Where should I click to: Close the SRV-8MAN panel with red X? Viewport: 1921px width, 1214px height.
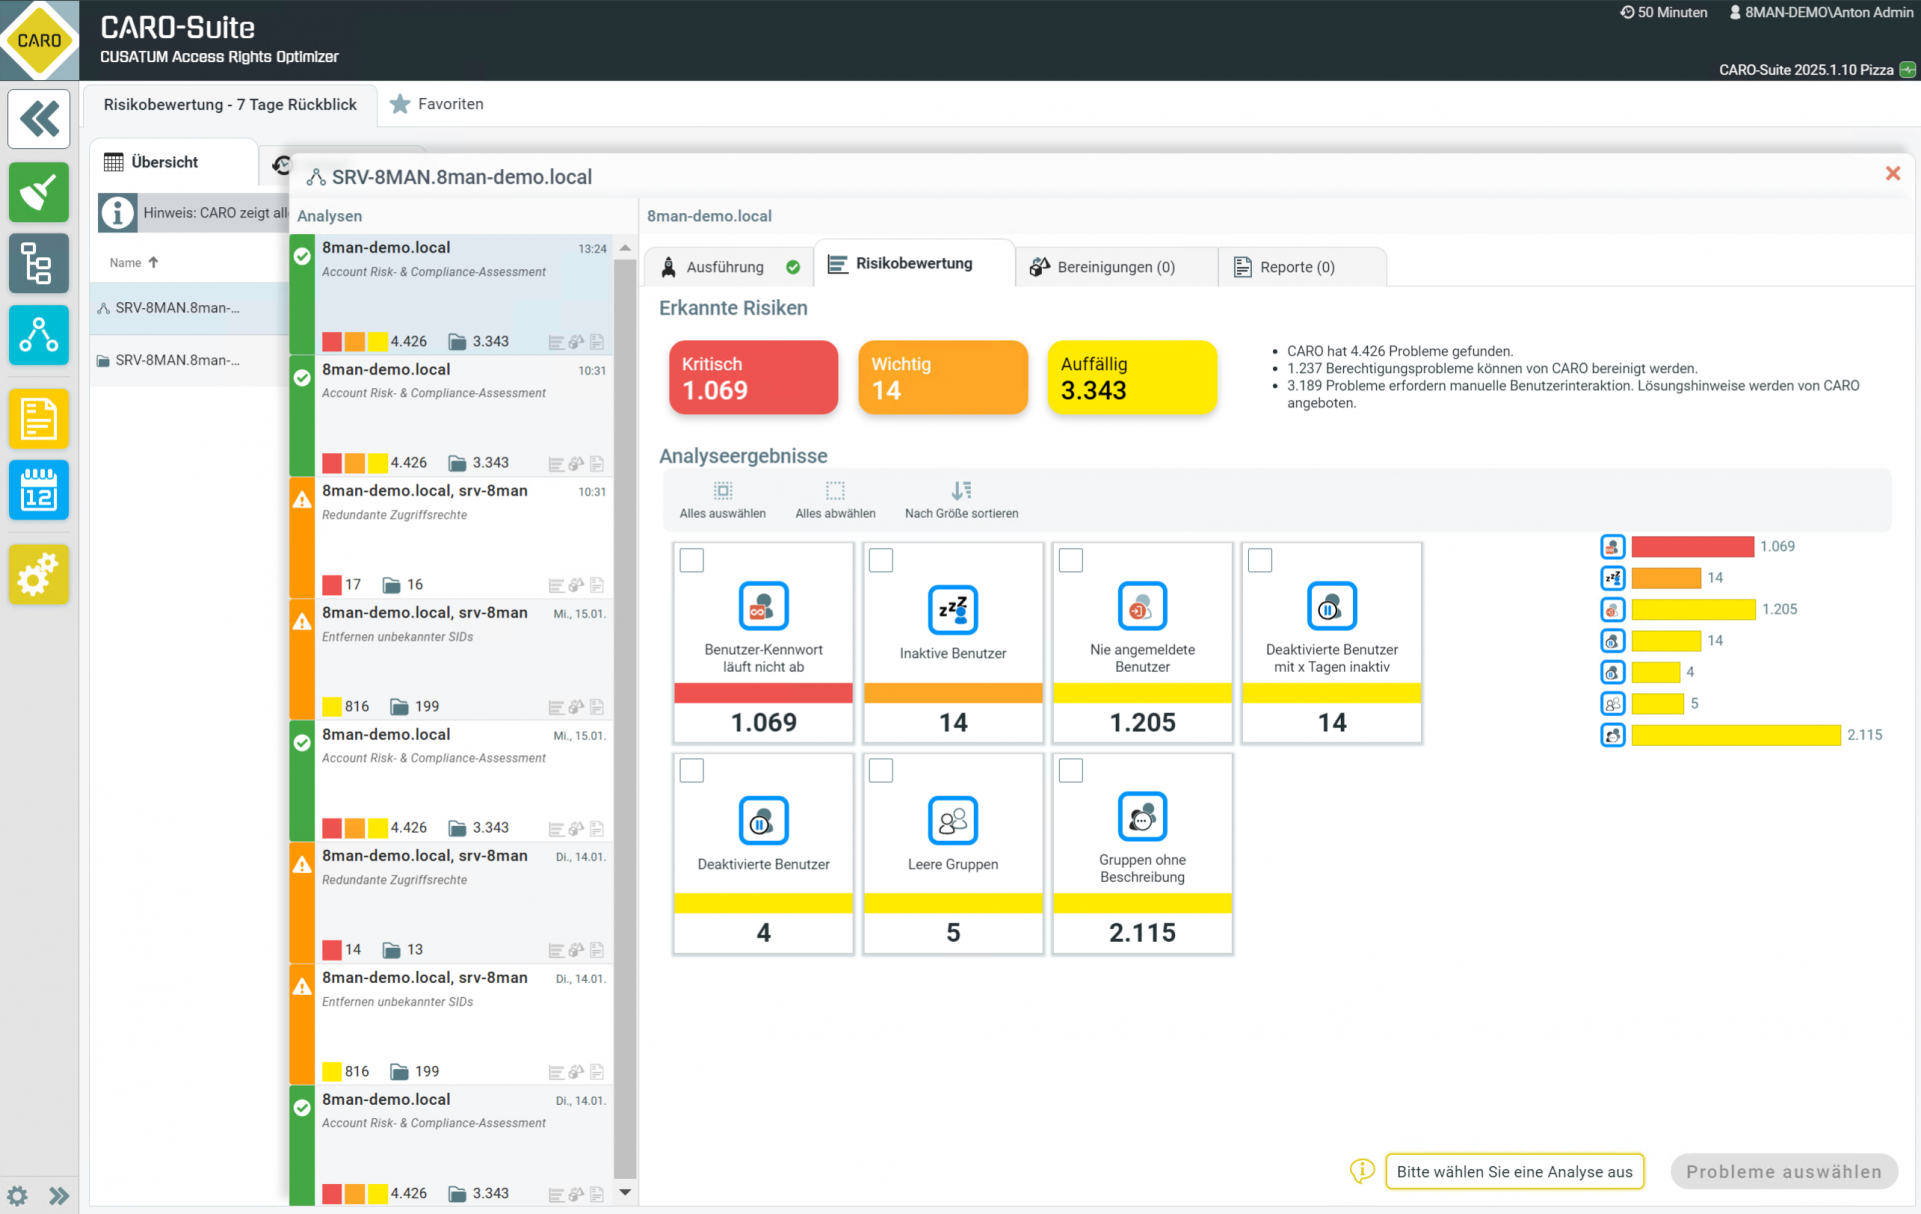1892,174
